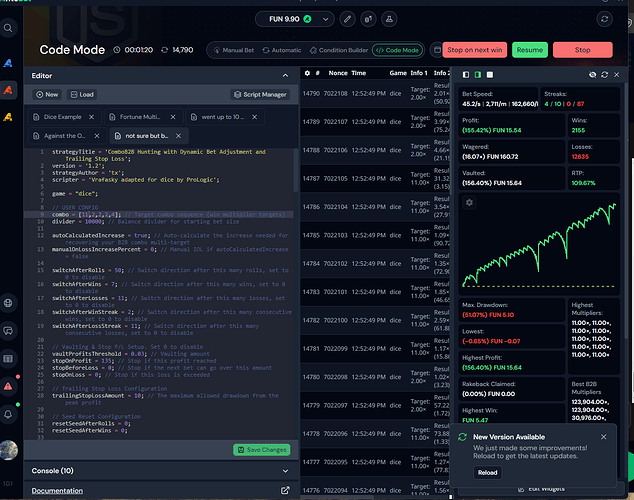634x500 pixels.
Task: Select left-dock layout toggle in stats widget
Action: 465,75
